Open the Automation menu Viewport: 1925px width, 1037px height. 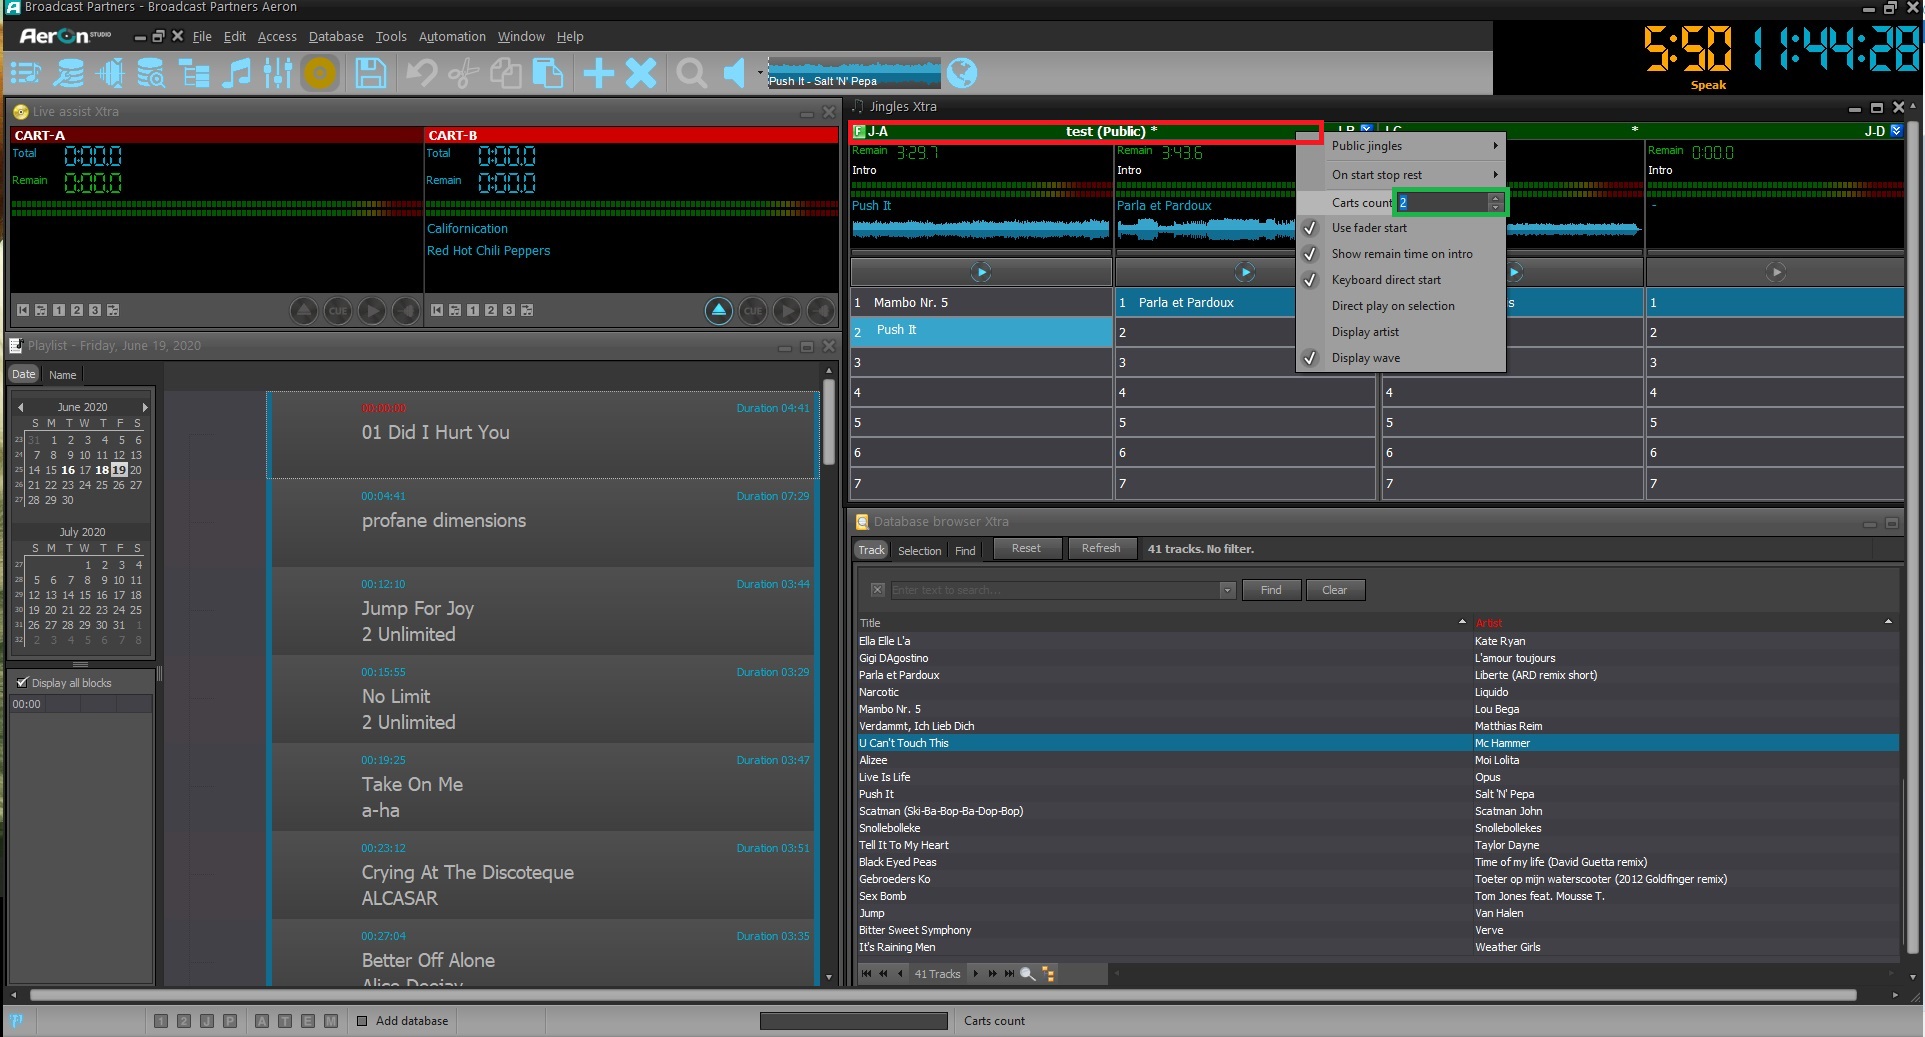(451, 37)
